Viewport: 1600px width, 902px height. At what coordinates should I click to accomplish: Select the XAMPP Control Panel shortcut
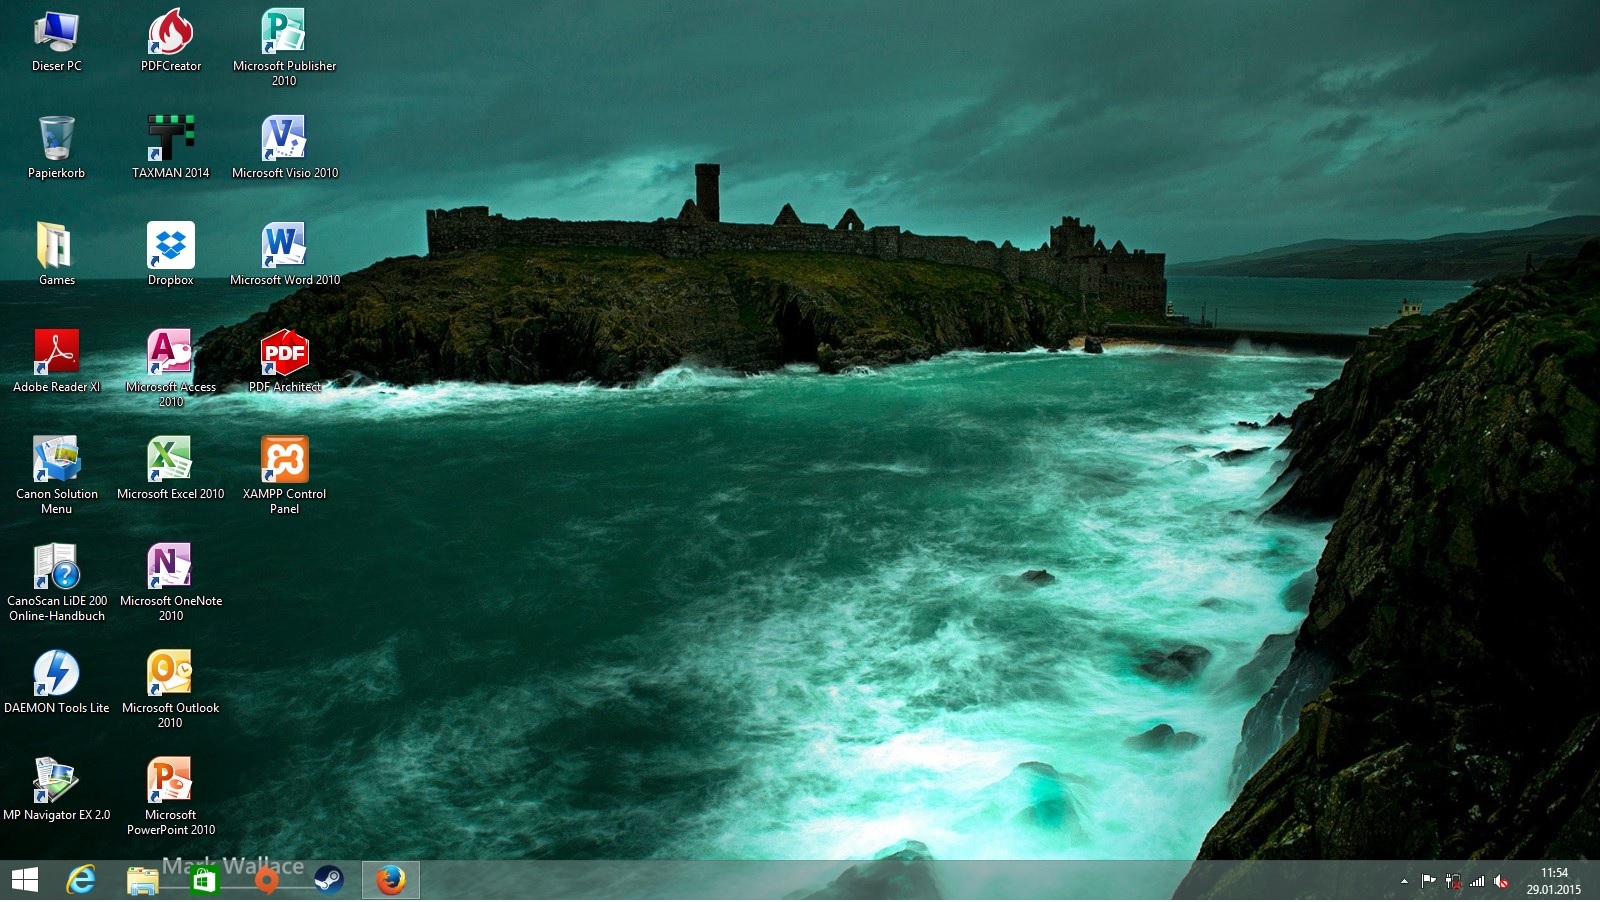coord(284,460)
